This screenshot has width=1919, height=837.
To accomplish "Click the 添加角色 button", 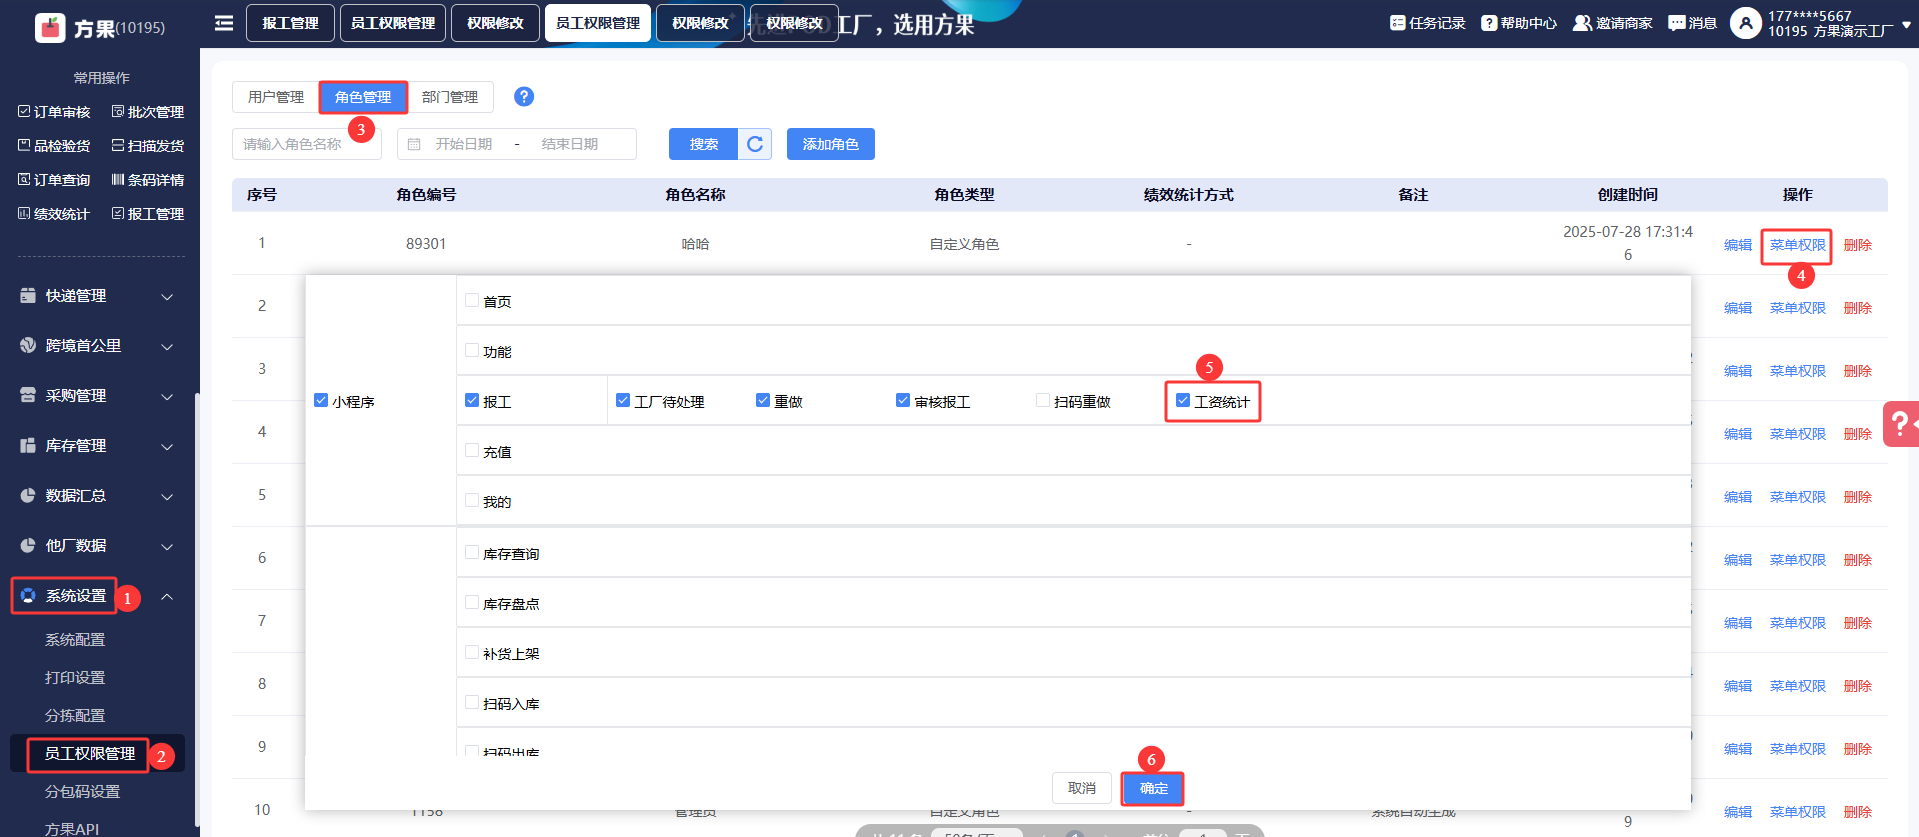I will (830, 144).
